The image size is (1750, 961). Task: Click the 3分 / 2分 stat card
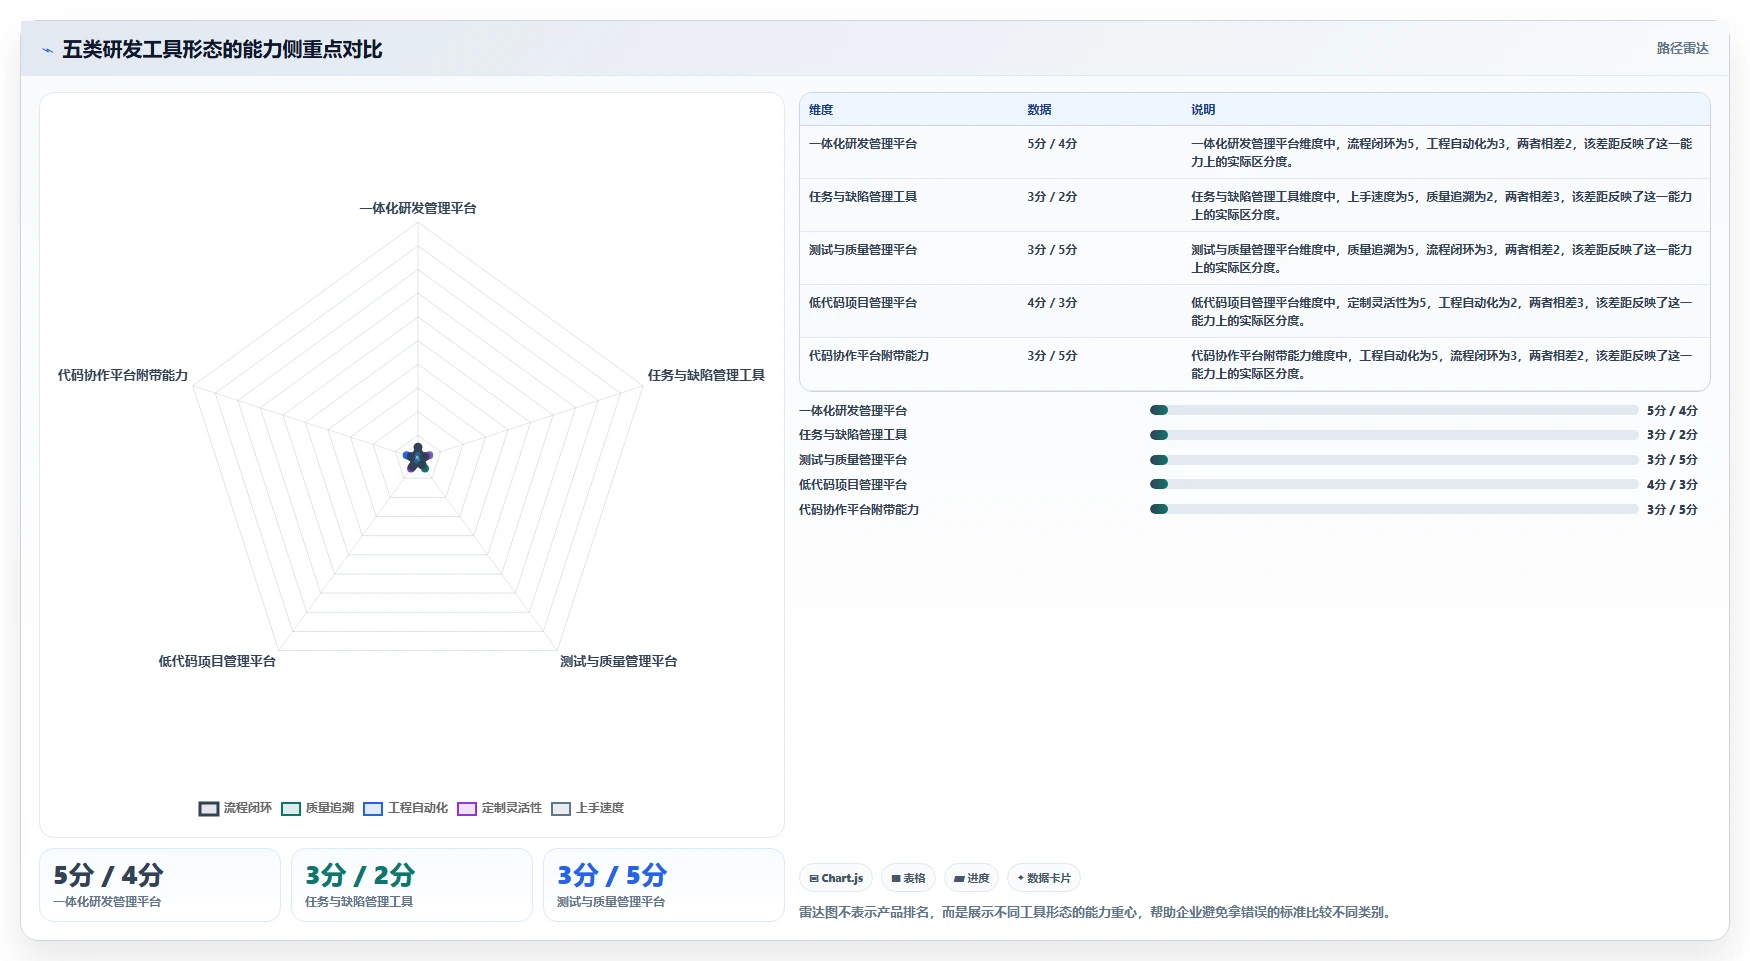click(x=412, y=885)
